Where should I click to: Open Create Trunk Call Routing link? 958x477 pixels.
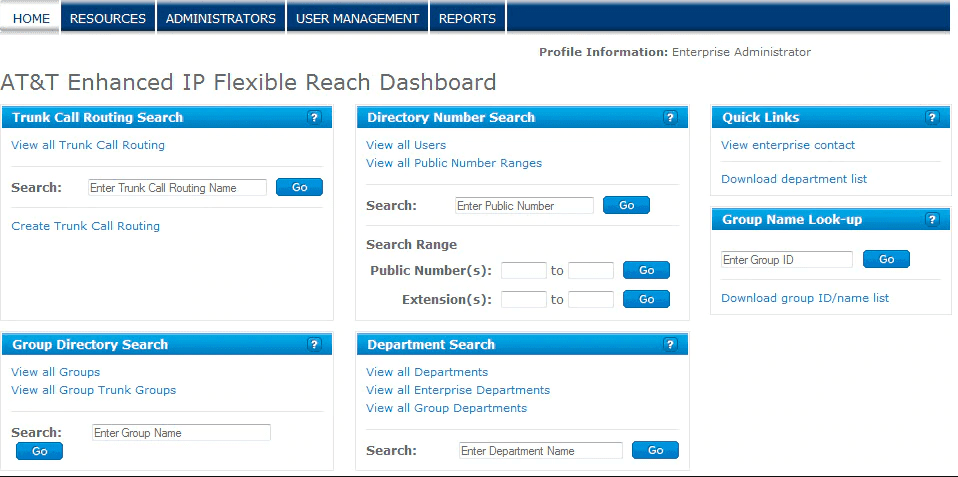(86, 226)
